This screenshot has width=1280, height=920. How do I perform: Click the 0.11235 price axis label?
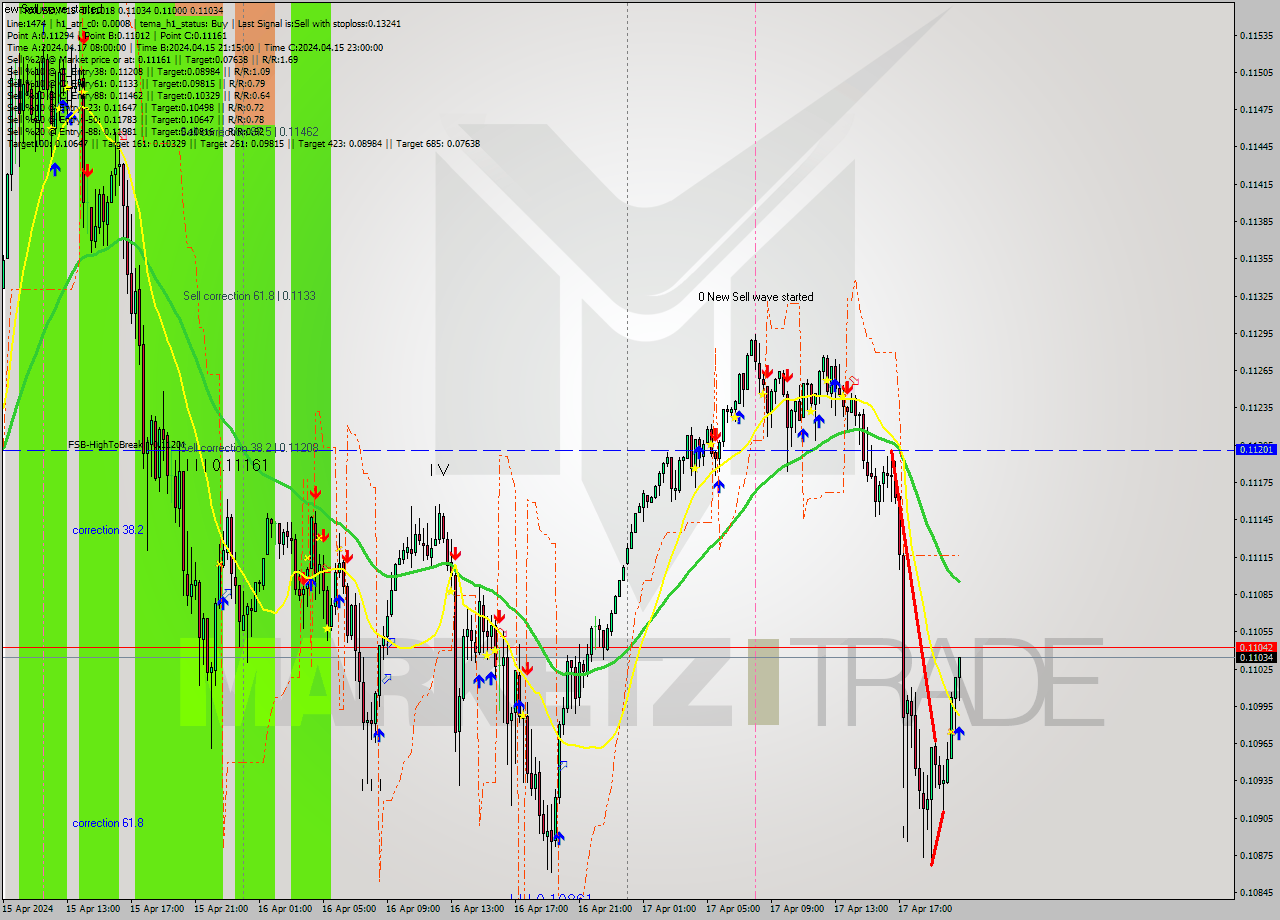1257,408
